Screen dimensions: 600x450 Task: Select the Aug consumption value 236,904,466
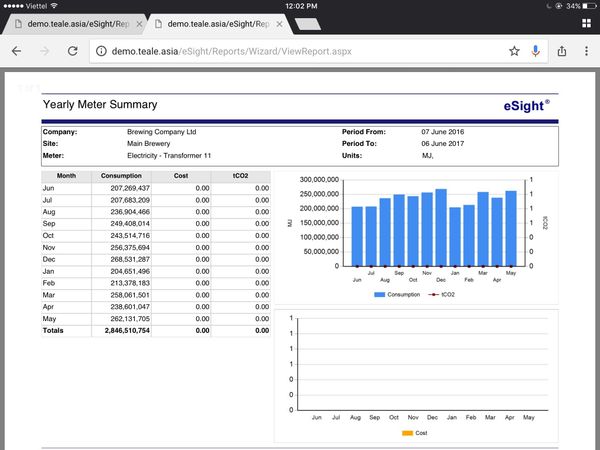click(x=130, y=212)
